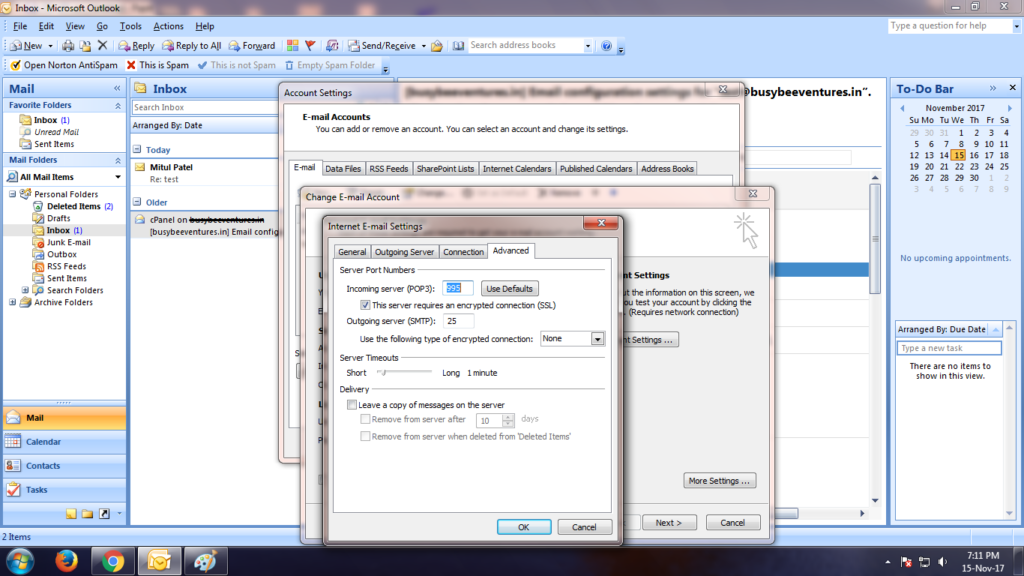
Task: Click the Windows Start button
Action: [20, 561]
